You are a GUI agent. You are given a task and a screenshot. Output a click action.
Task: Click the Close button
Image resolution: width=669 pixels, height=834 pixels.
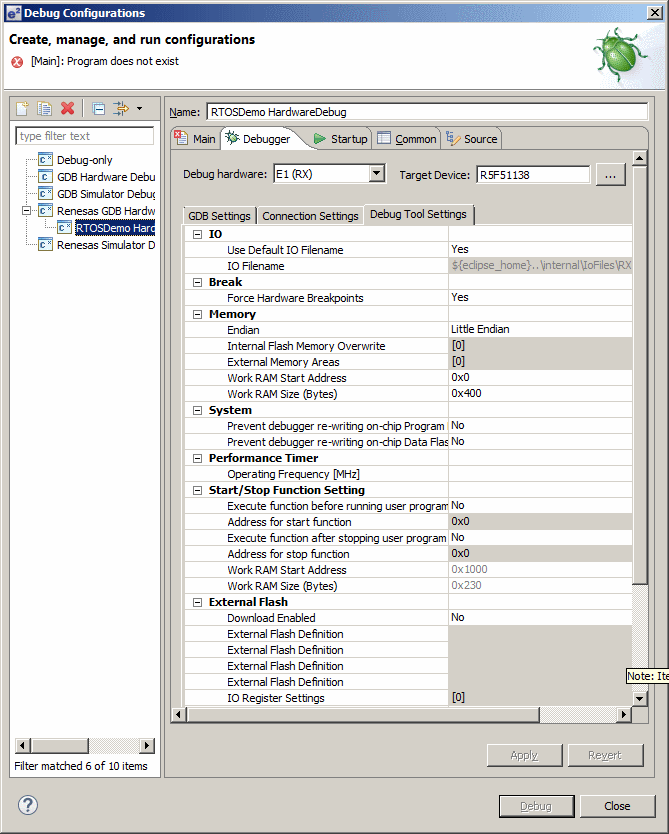pyautogui.click(x=617, y=806)
